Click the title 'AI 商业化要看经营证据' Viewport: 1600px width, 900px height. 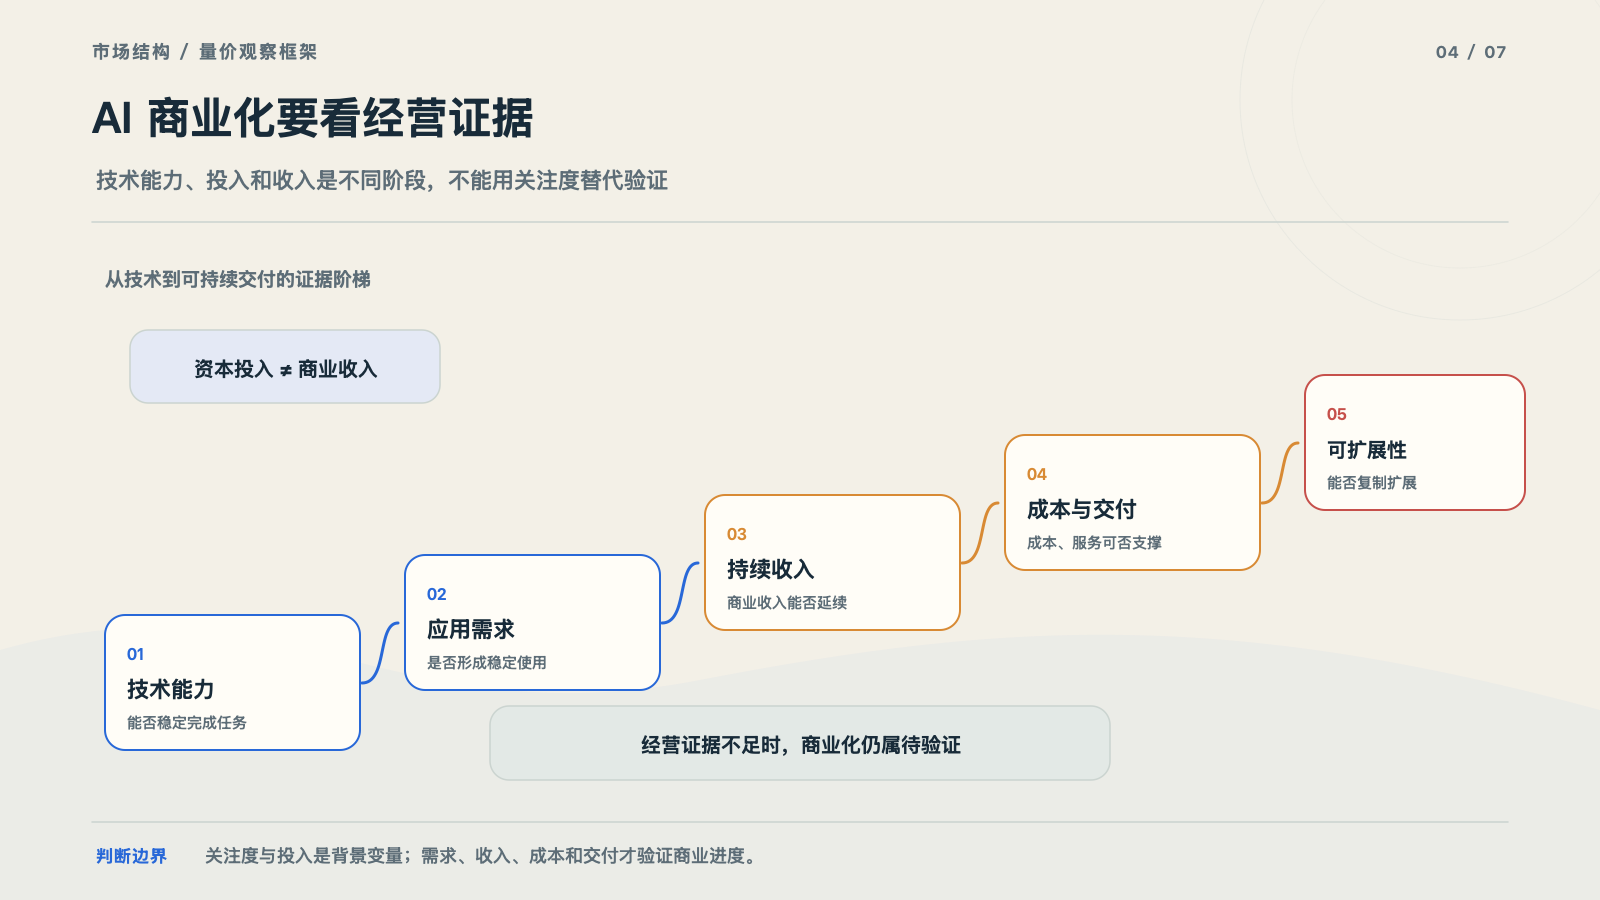click(x=312, y=118)
